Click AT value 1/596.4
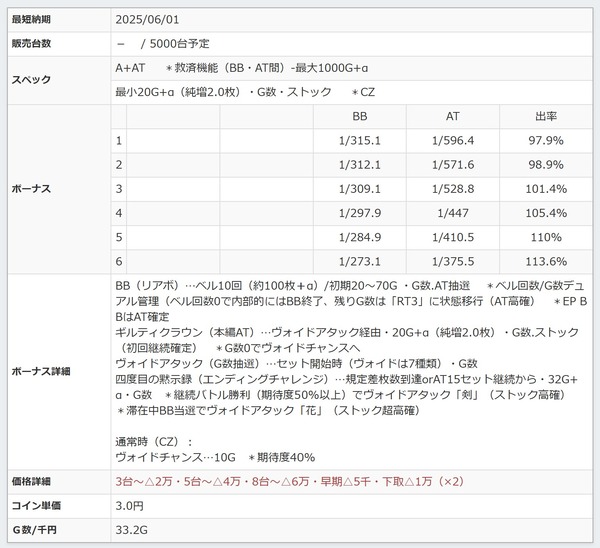Viewport: 600px width, 548px height. pos(453,141)
